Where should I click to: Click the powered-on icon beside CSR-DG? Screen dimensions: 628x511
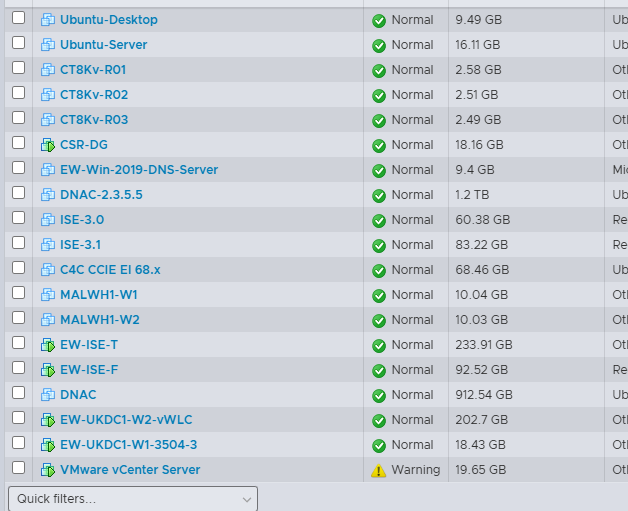pyautogui.click(x=48, y=145)
